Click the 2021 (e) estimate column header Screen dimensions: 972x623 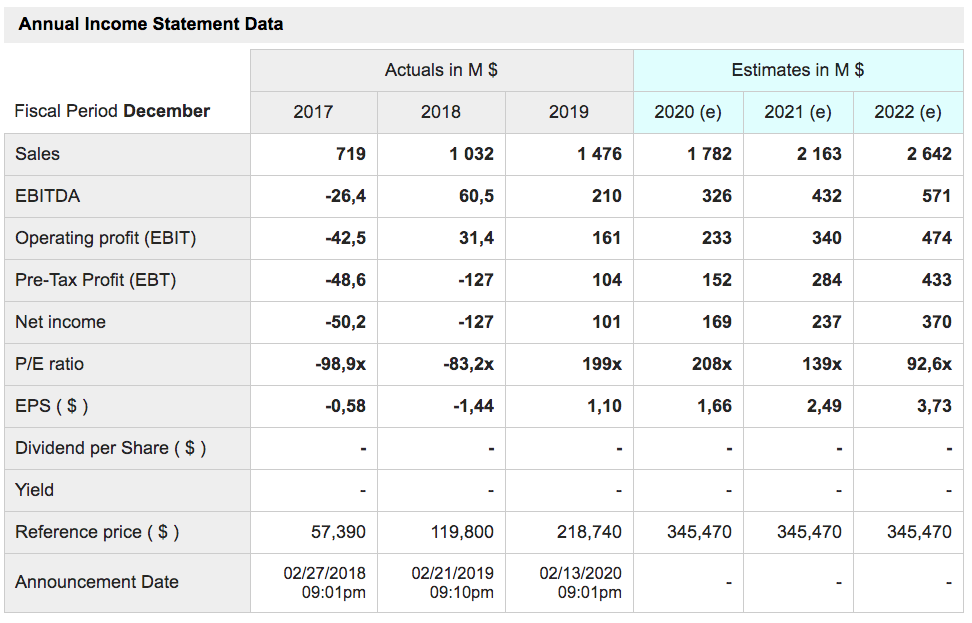click(798, 112)
